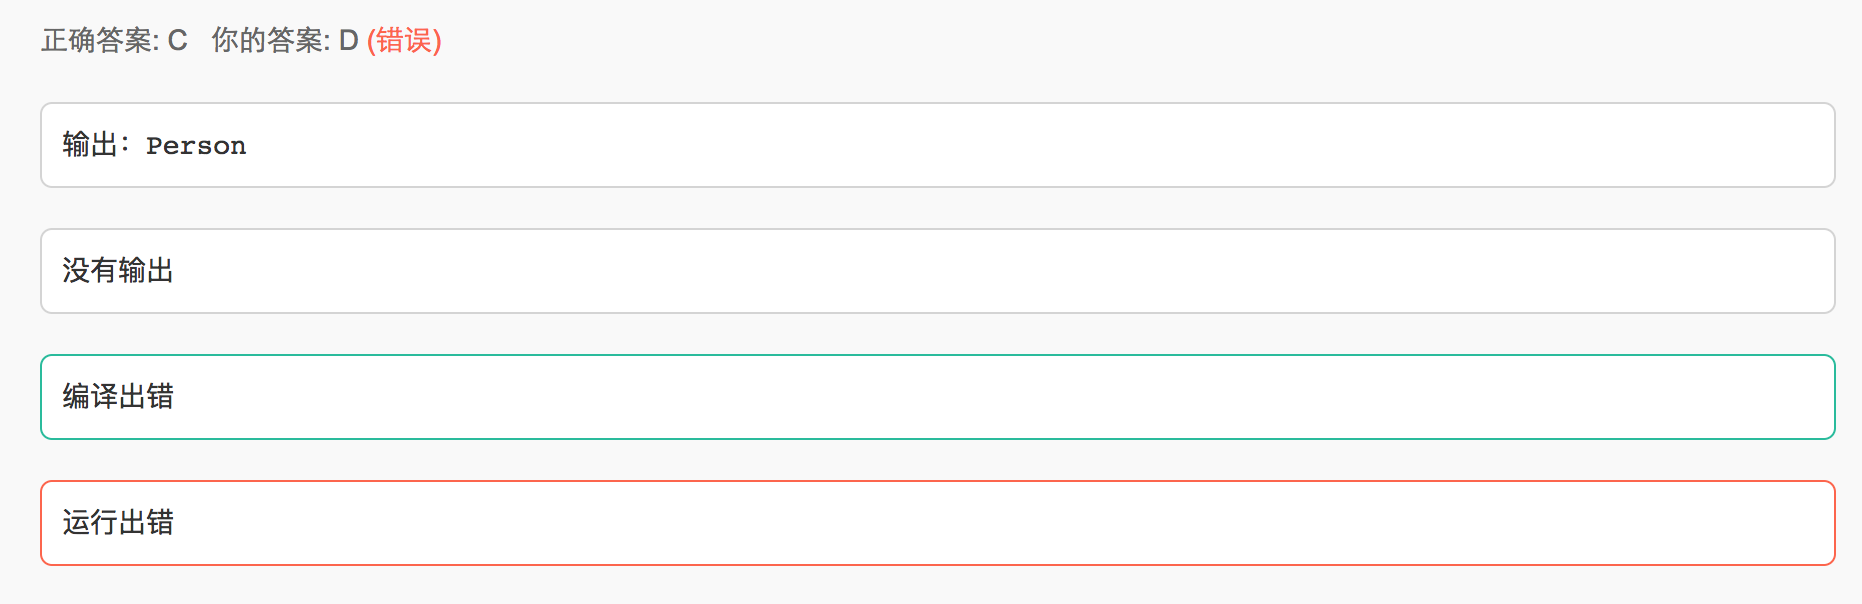Click the text '运行出错'

coord(118,523)
